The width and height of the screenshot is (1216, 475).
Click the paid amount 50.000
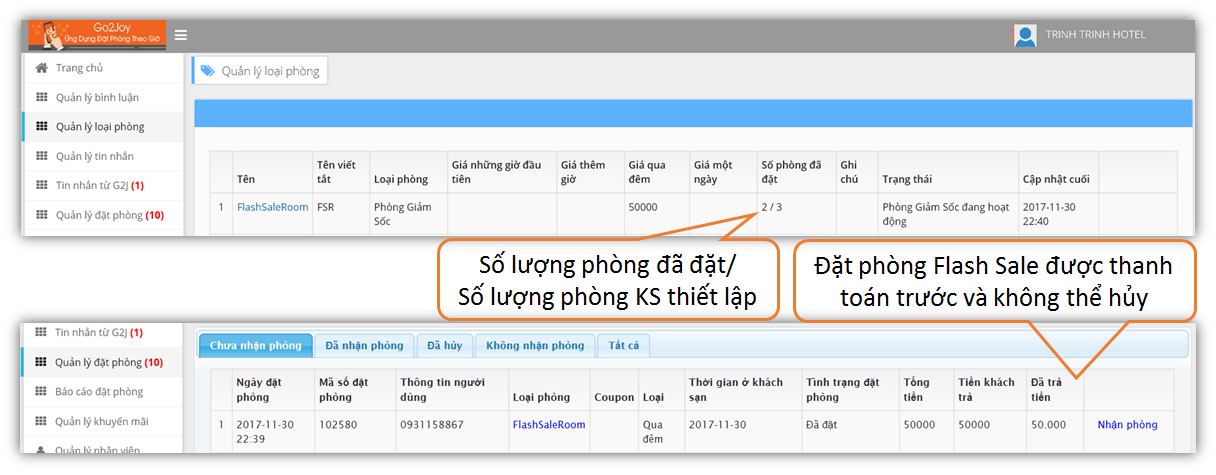point(1048,425)
